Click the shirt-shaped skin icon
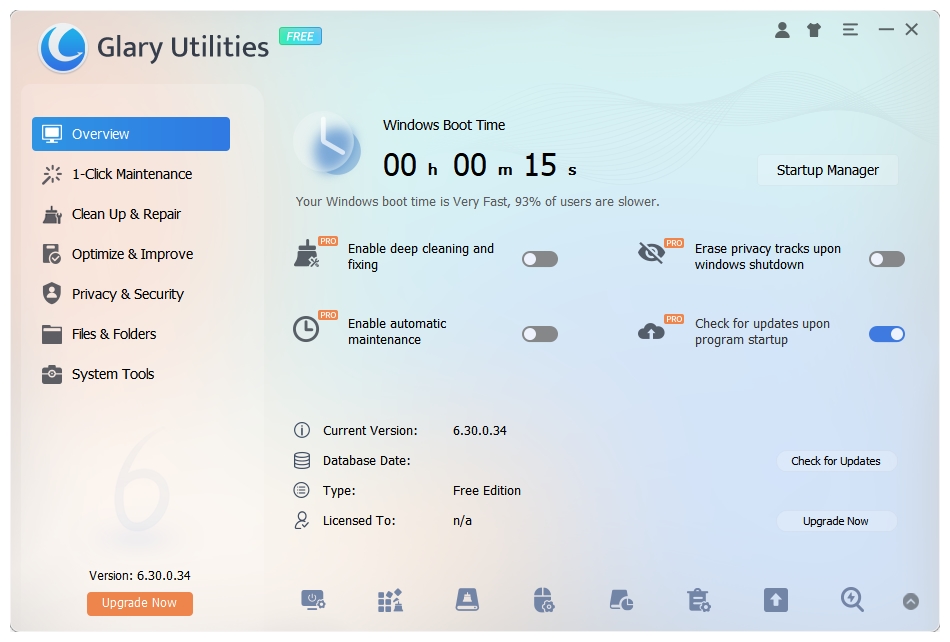Viewport: 950px width, 642px height. pyautogui.click(x=814, y=30)
